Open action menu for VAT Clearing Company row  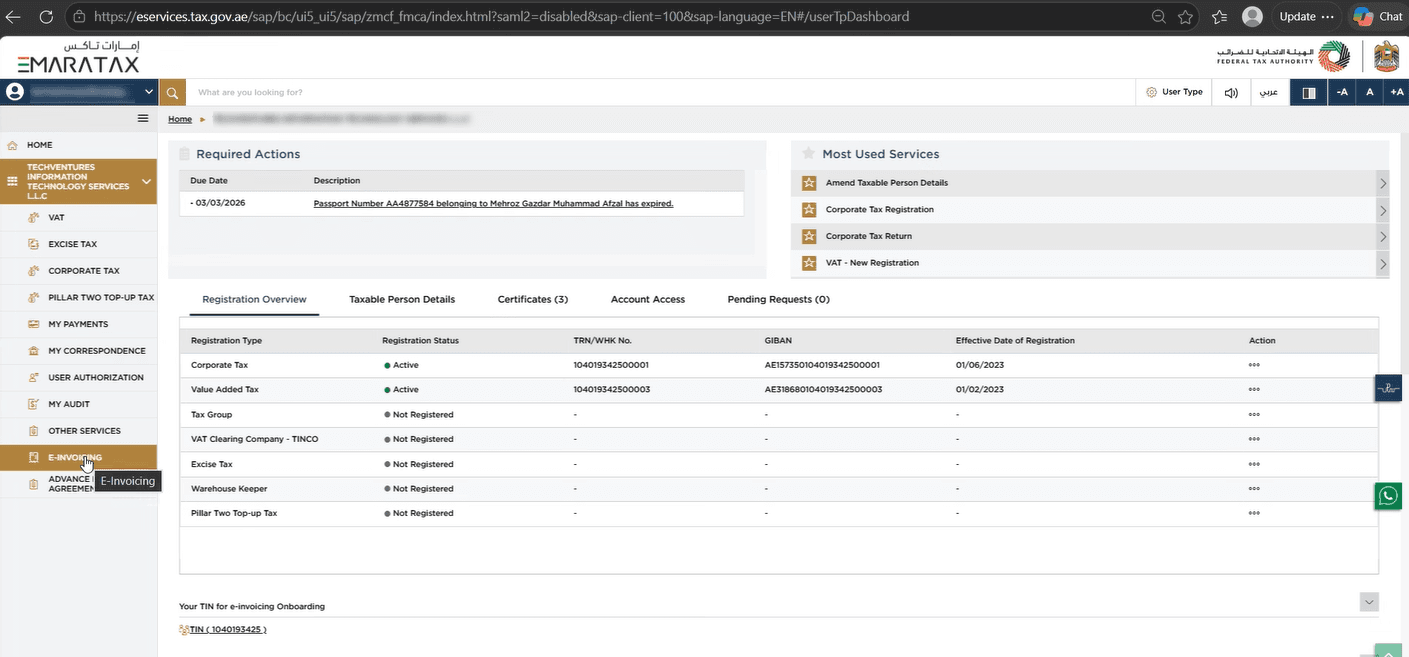(x=1254, y=439)
